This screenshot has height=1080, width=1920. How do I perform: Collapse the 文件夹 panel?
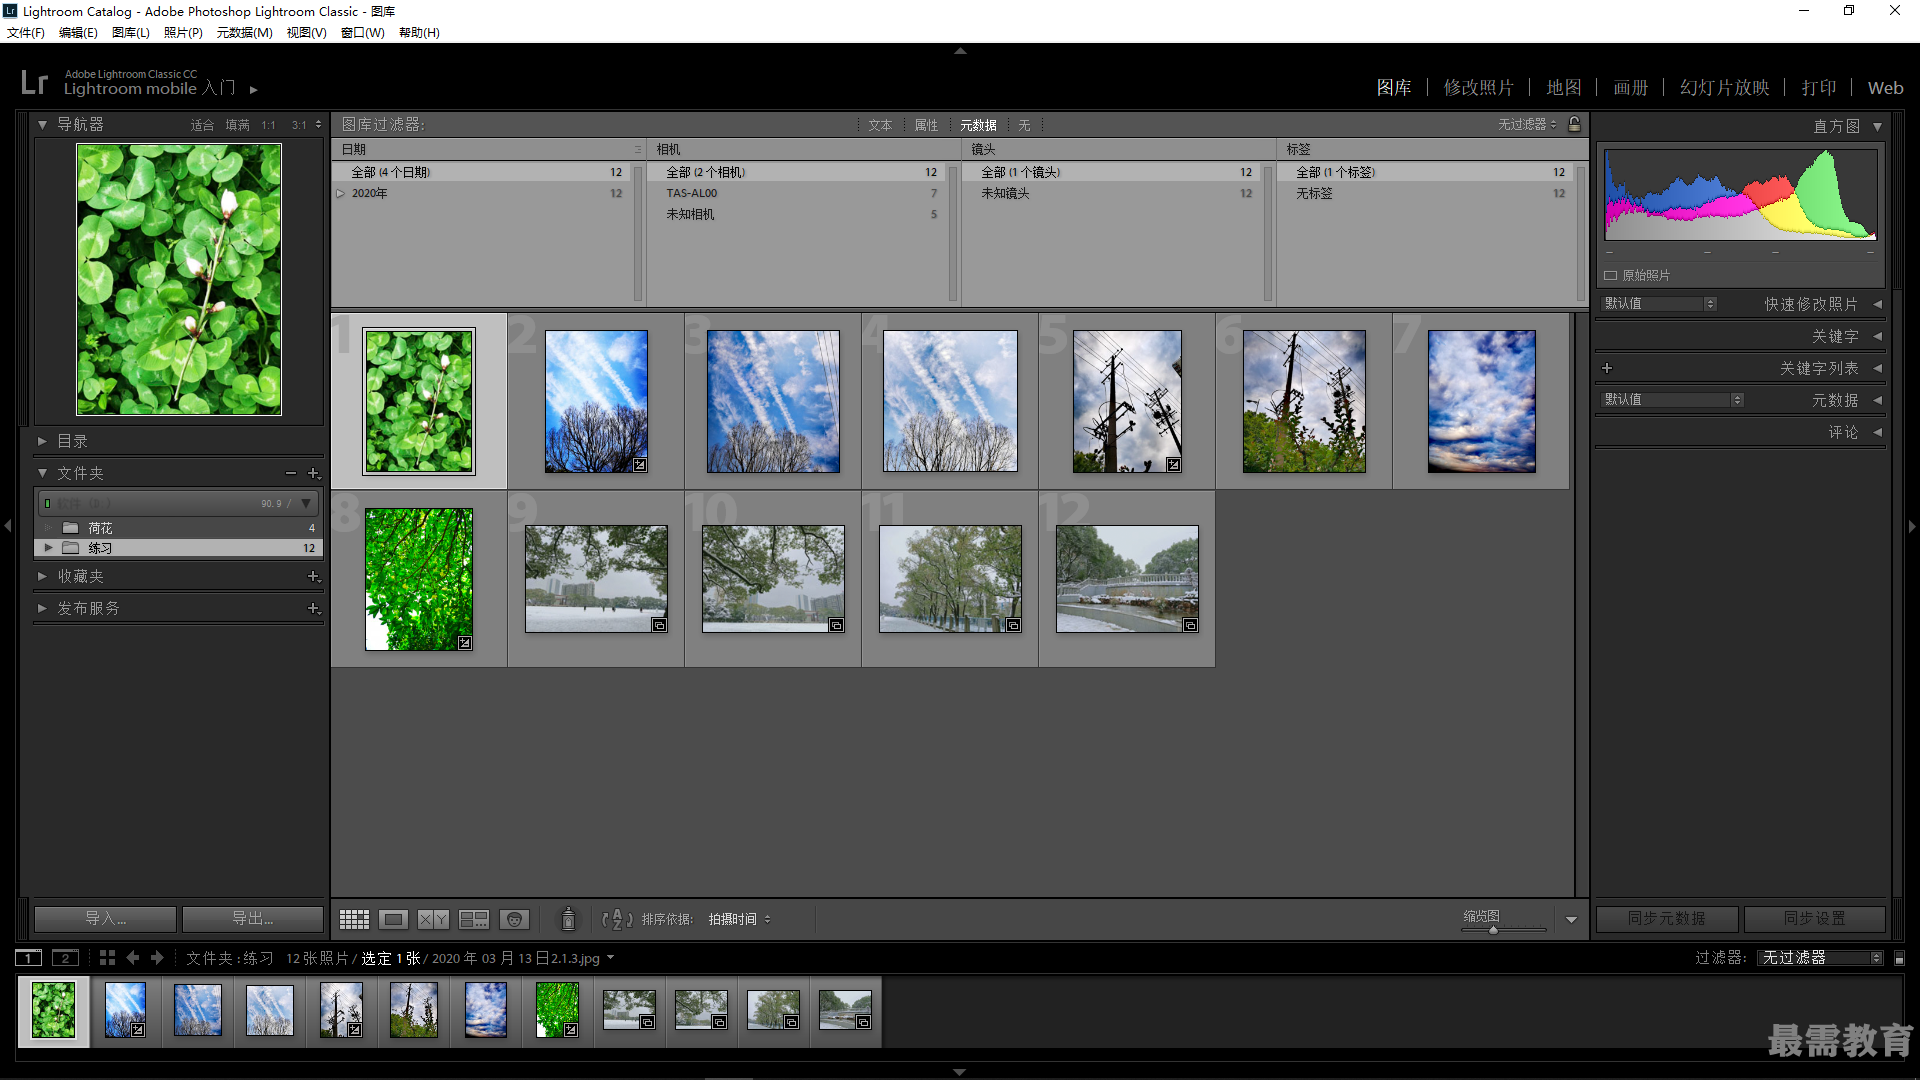(x=42, y=473)
